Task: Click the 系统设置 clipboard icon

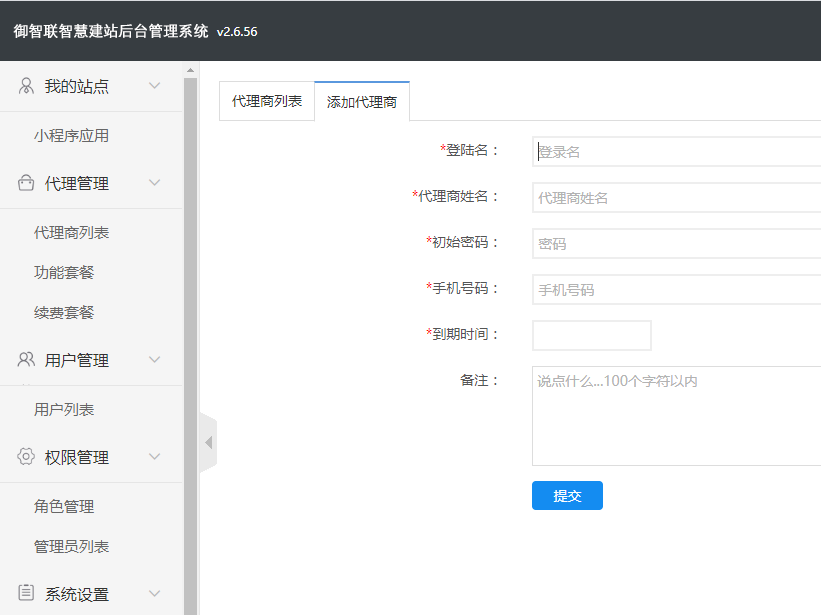Action: [x=27, y=594]
